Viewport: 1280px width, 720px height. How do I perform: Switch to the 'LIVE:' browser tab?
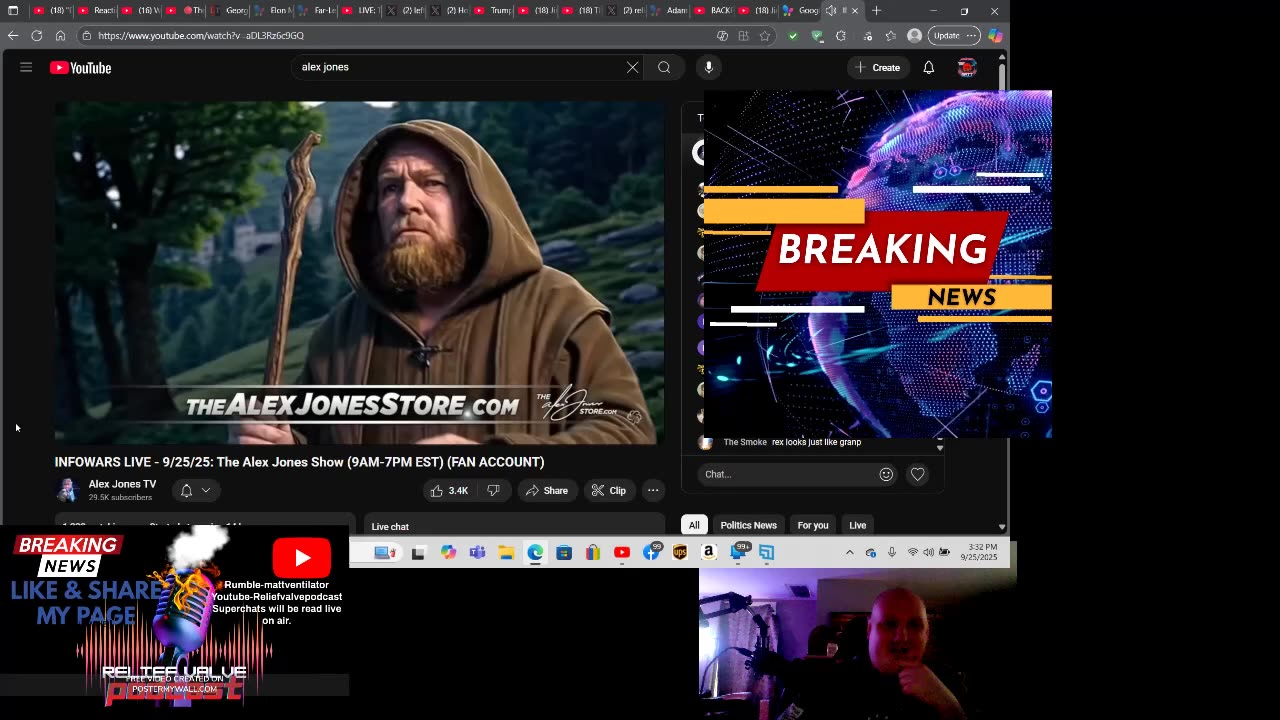click(361, 11)
